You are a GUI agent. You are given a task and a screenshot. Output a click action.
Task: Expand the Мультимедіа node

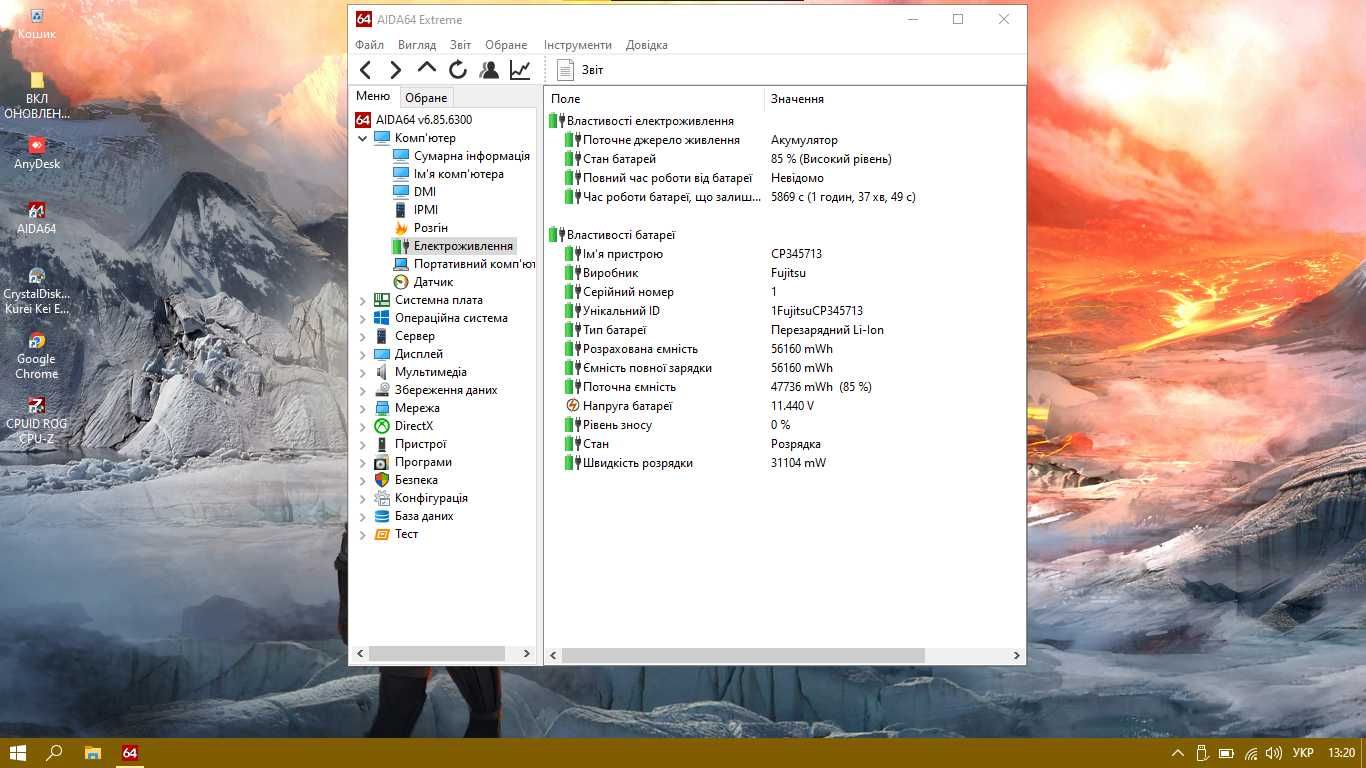363,372
